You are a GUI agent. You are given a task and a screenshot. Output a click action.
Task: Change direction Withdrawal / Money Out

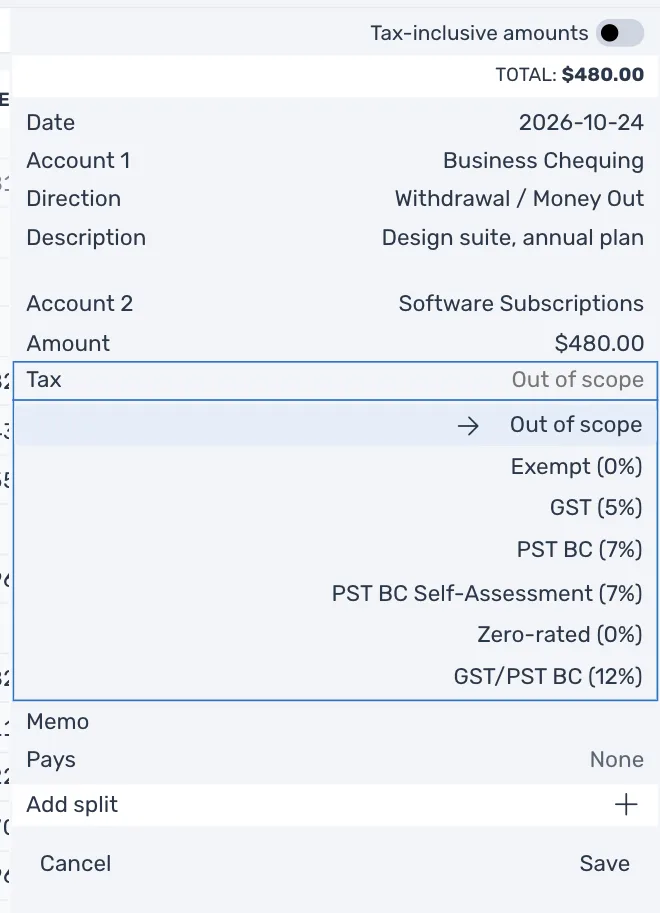click(x=519, y=199)
